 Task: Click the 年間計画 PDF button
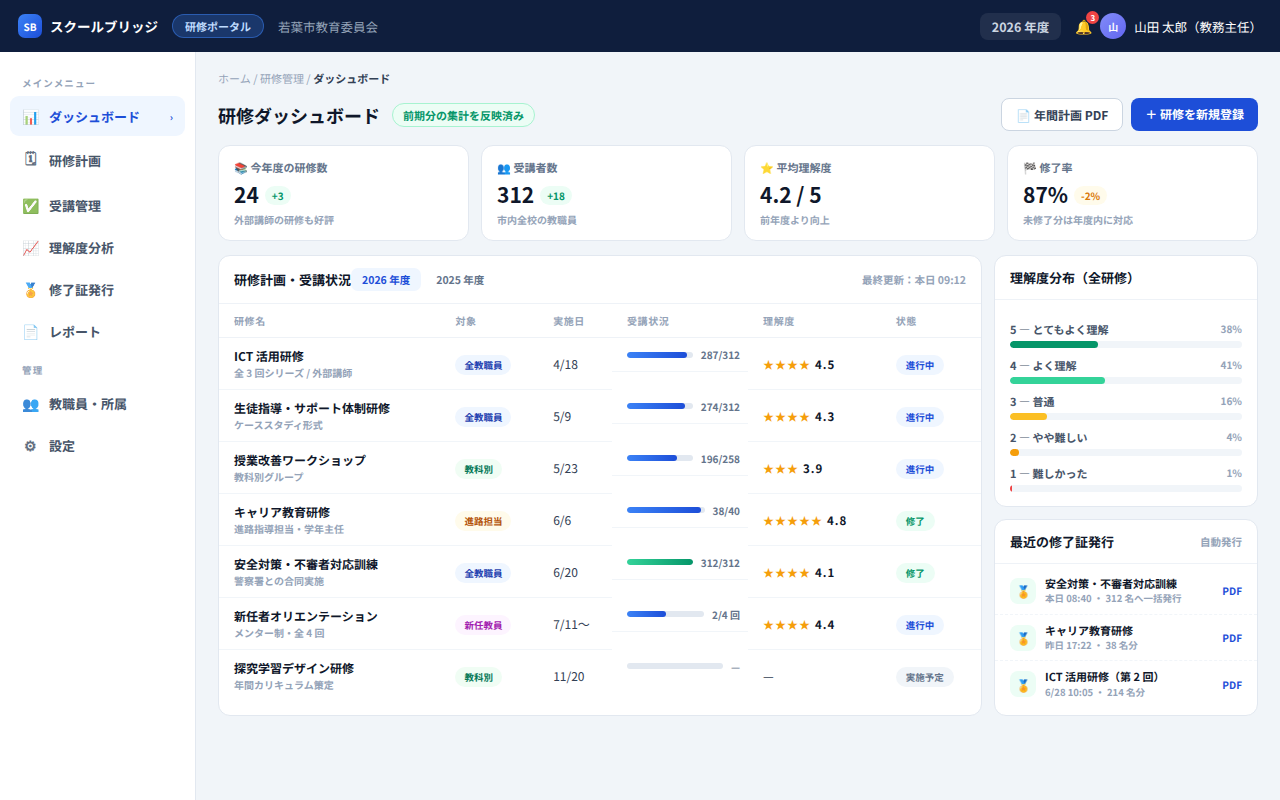tap(1062, 115)
